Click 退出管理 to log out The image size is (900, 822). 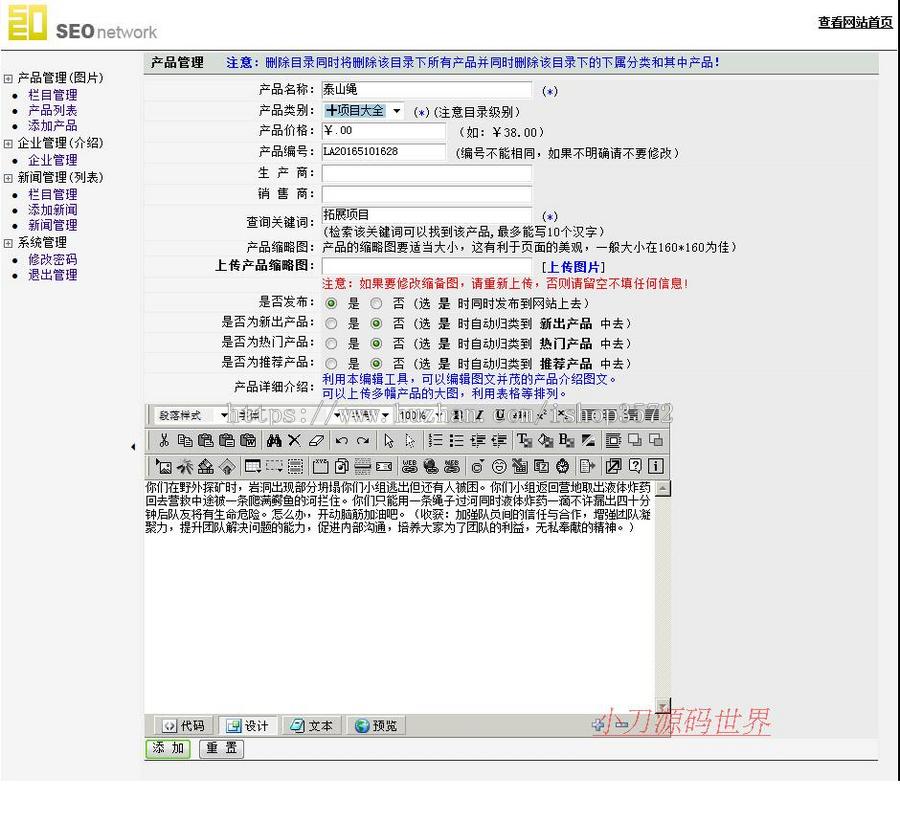53,275
